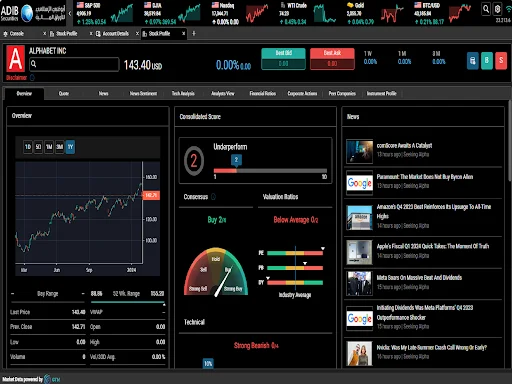This screenshot has width=512, height=384.
Task: Click the score 2 marker on Underperform bar
Action: point(236,160)
